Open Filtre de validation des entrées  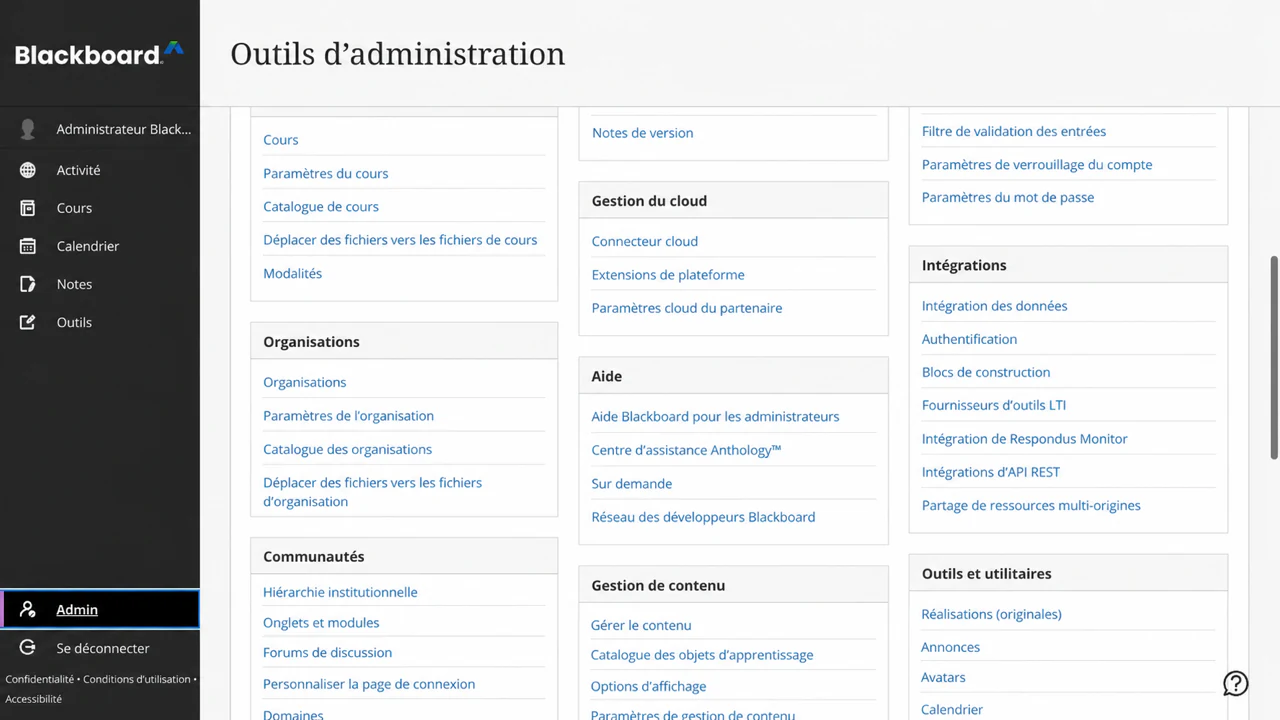(1014, 131)
